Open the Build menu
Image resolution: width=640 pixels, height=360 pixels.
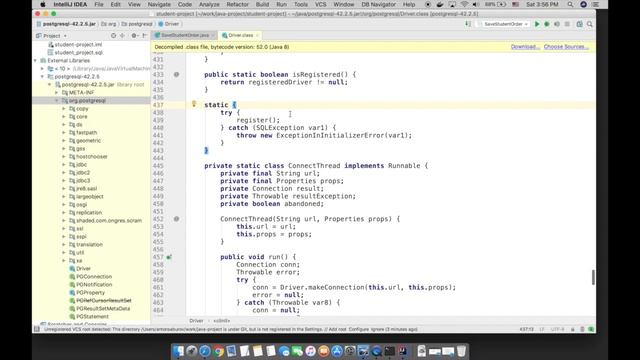pyautogui.click(x=262, y=4)
